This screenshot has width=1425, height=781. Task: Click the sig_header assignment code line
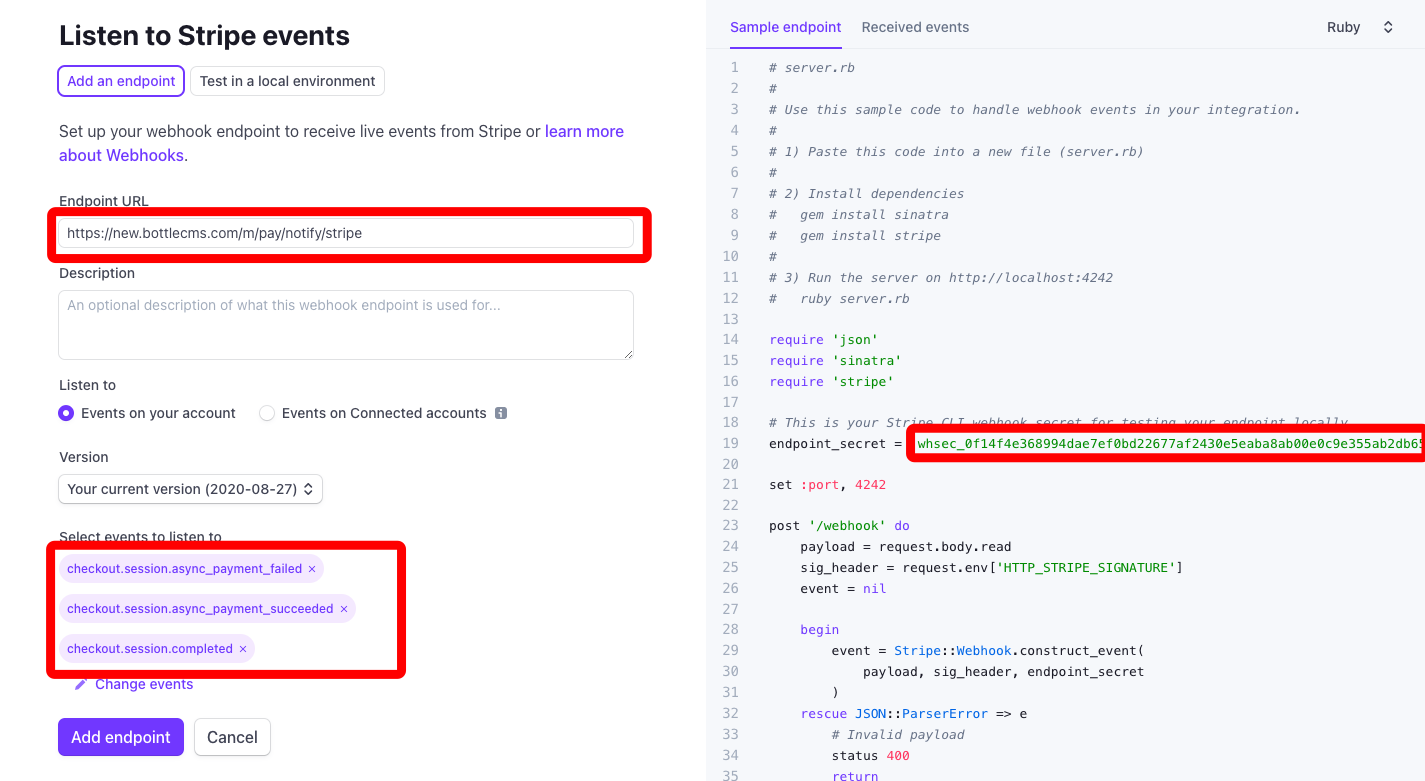(992, 567)
